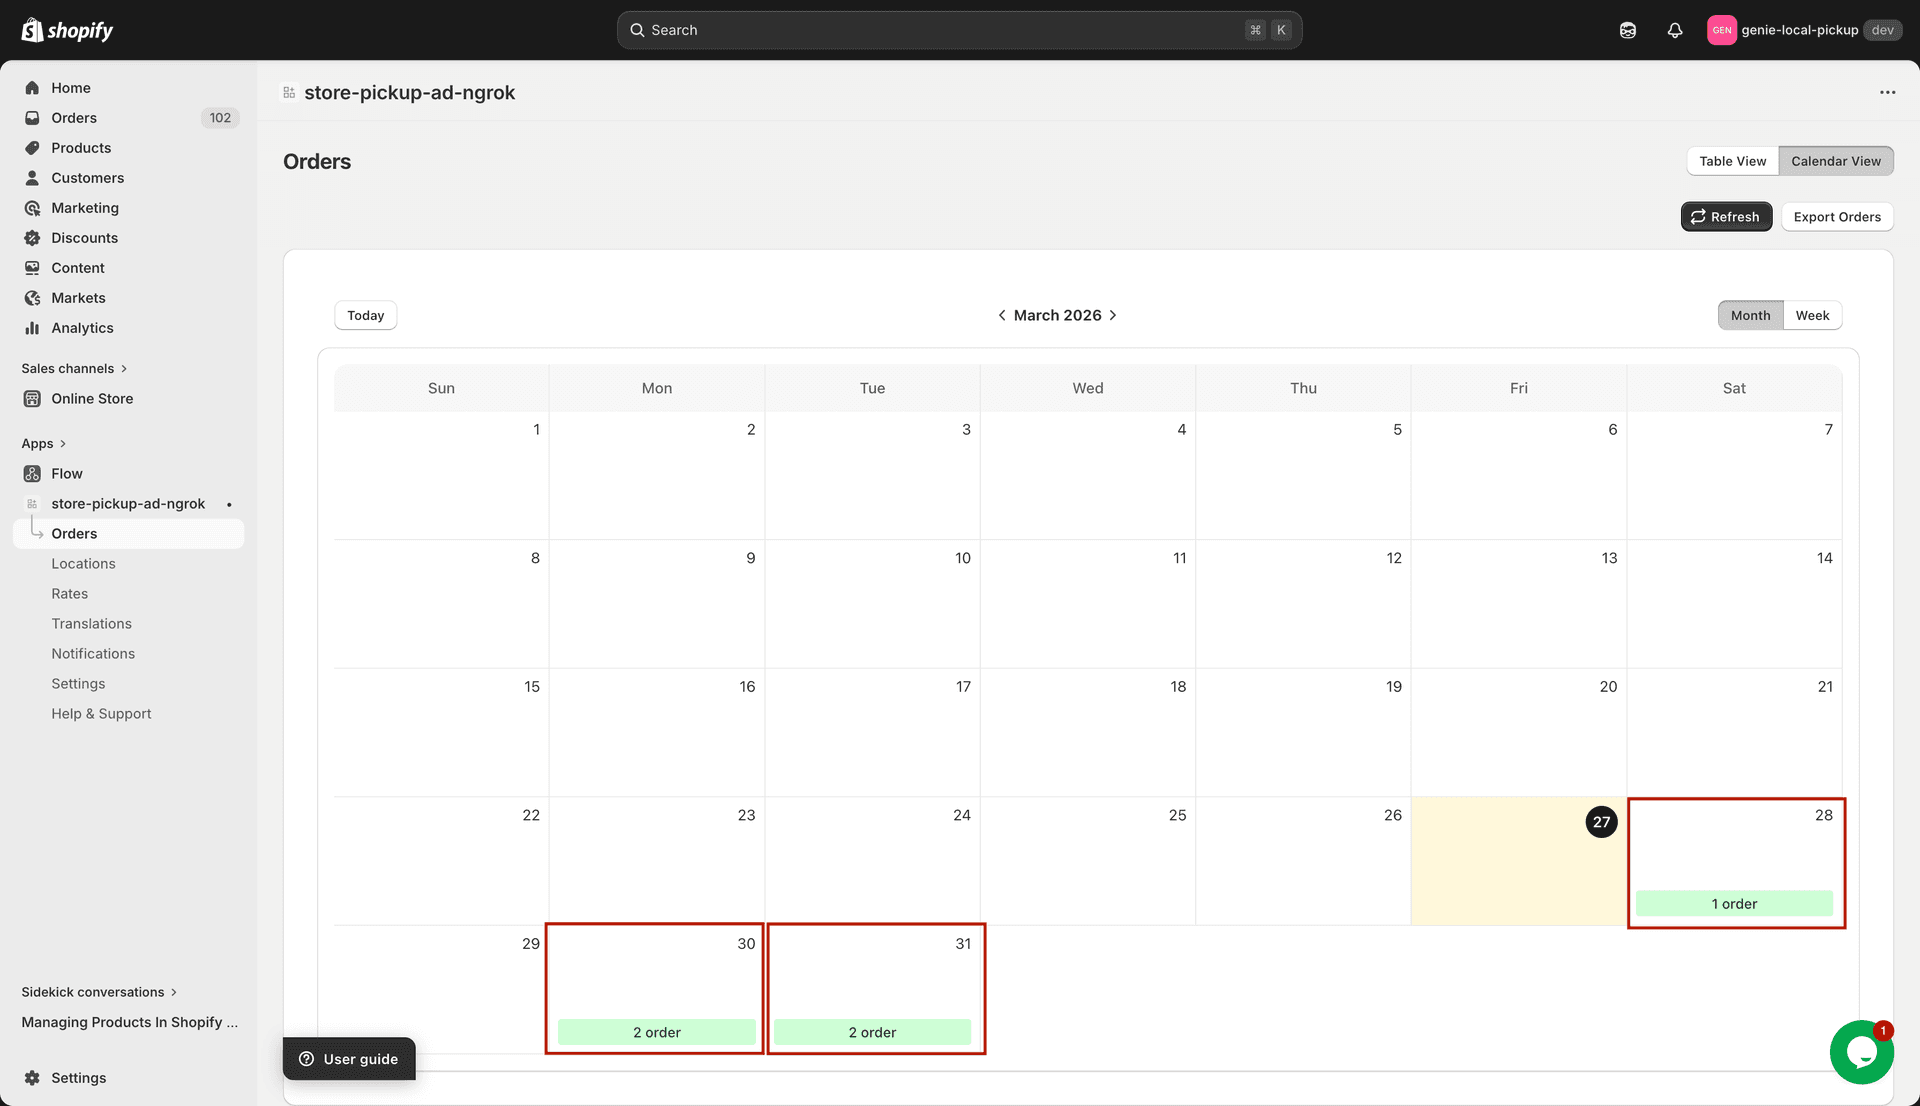Click the Refresh orders button
Image resolution: width=1920 pixels, height=1106 pixels.
coord(1726,216)
